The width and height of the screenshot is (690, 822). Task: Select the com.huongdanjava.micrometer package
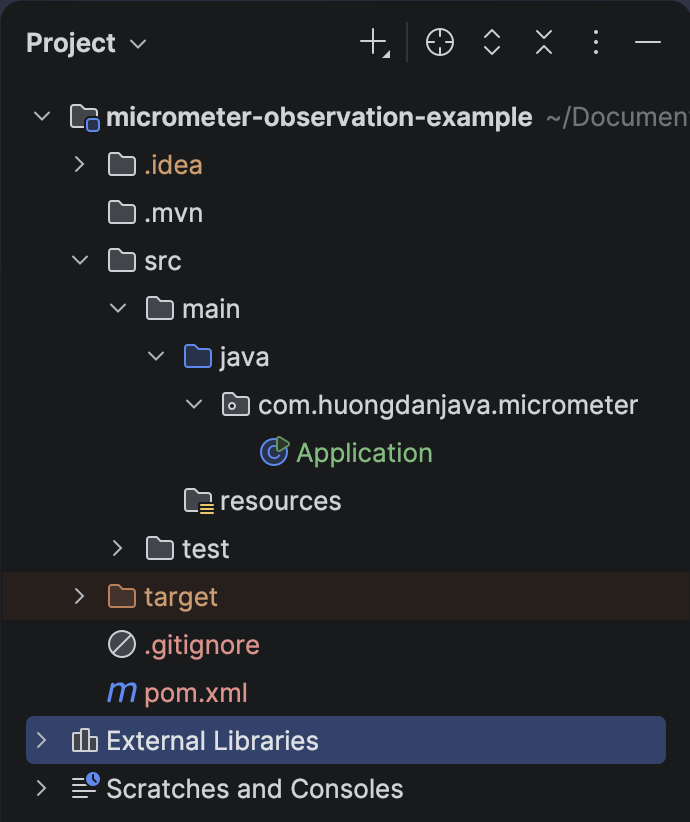pyautogui.click(x=447, y=405)
